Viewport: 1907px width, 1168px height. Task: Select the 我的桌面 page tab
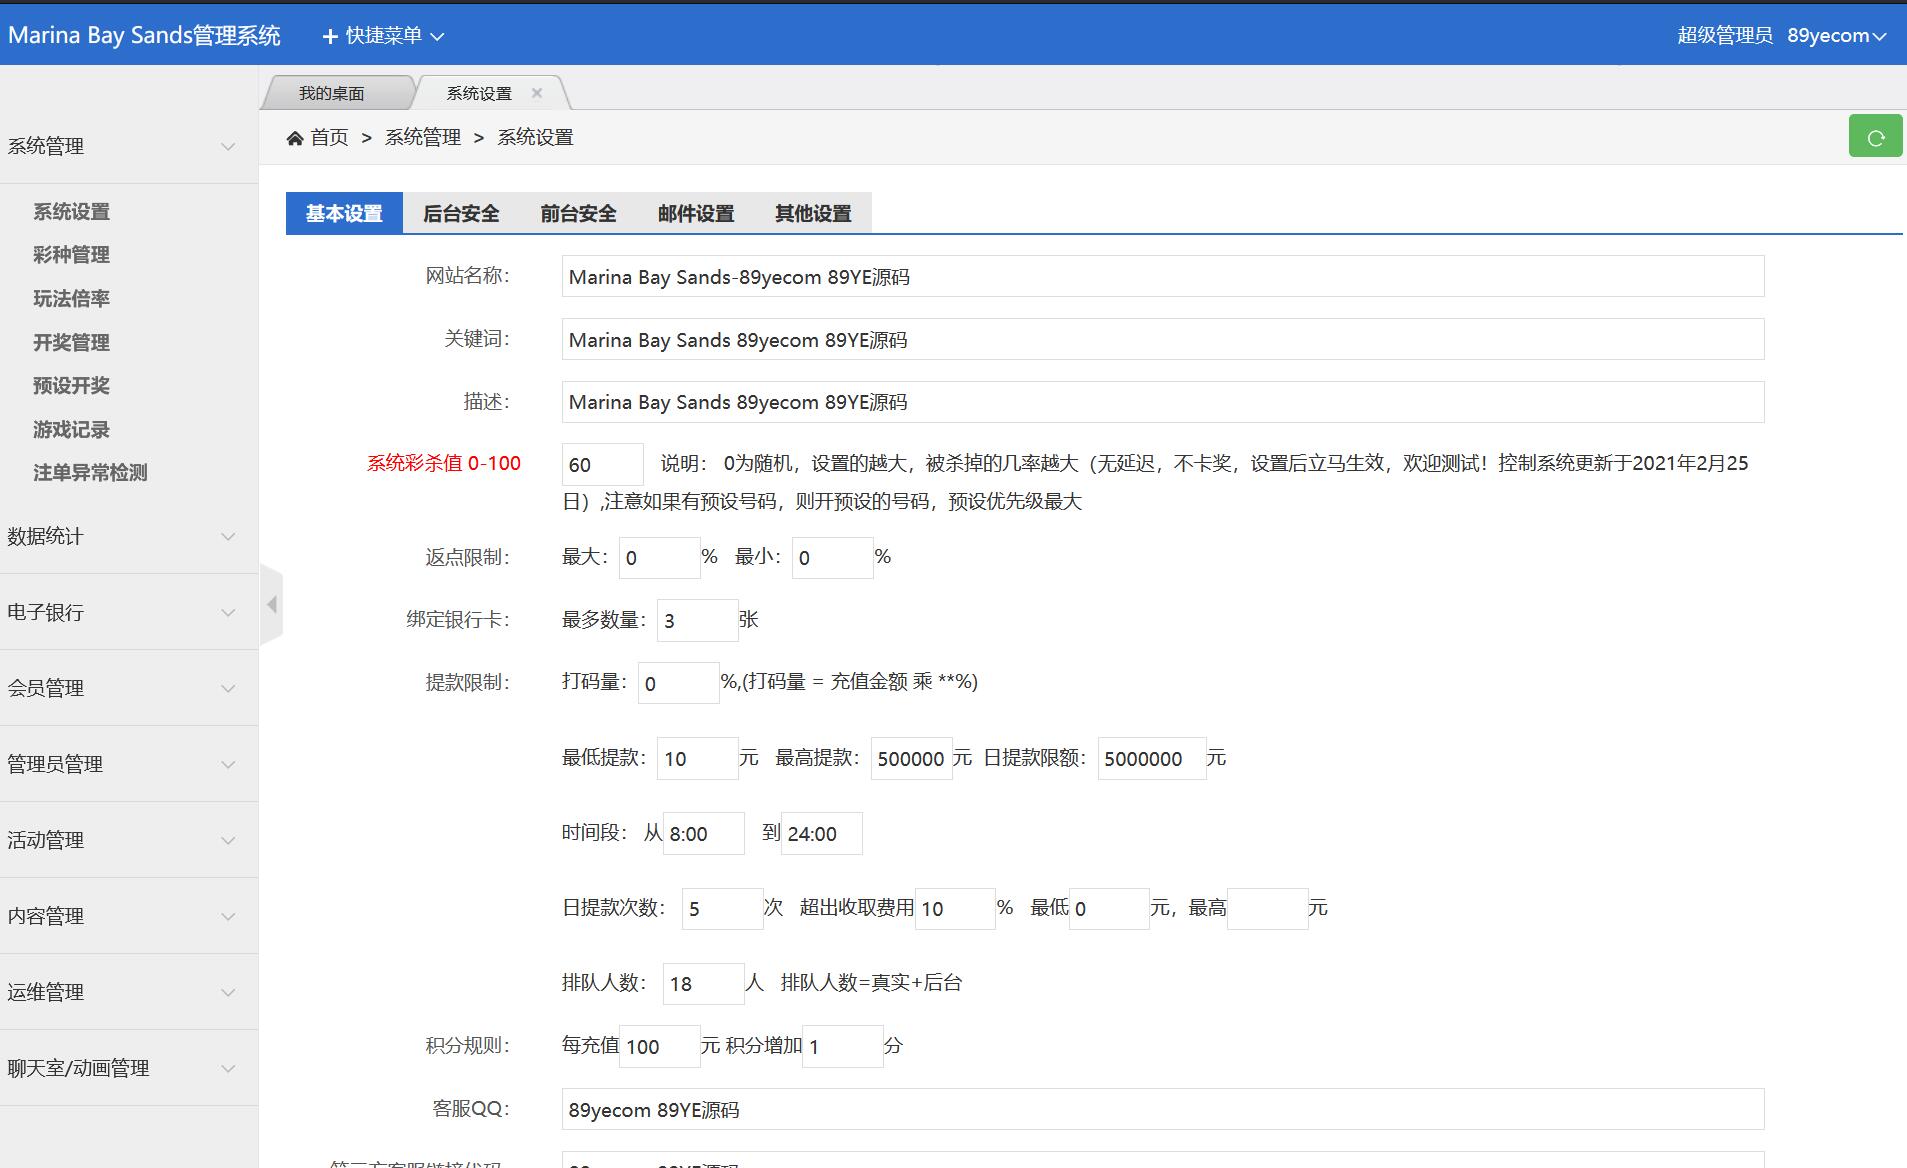coord(332,93)
